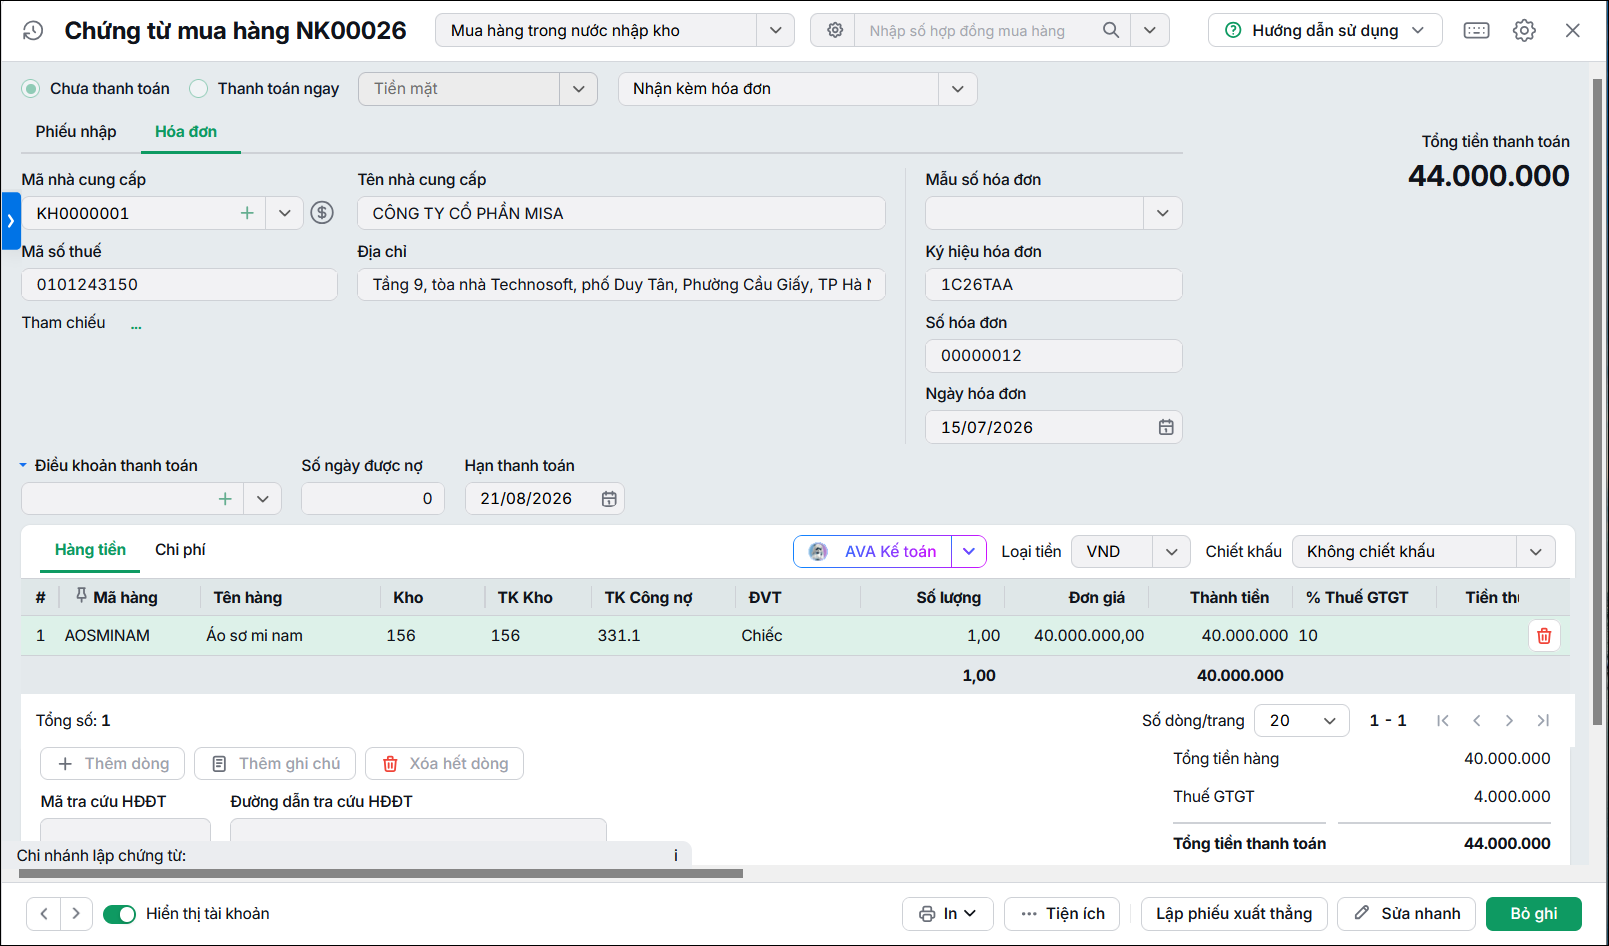This screenshot has width=1609, height=946.
Task: Open Tiện ích utilities menu
Action: (1062, 914)
